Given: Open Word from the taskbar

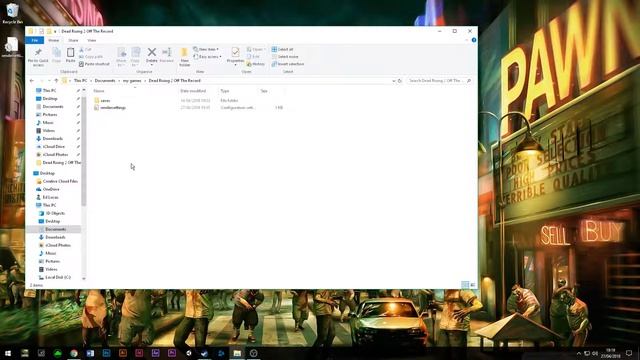Looking at the screenshot, I should tap(90, 353).
